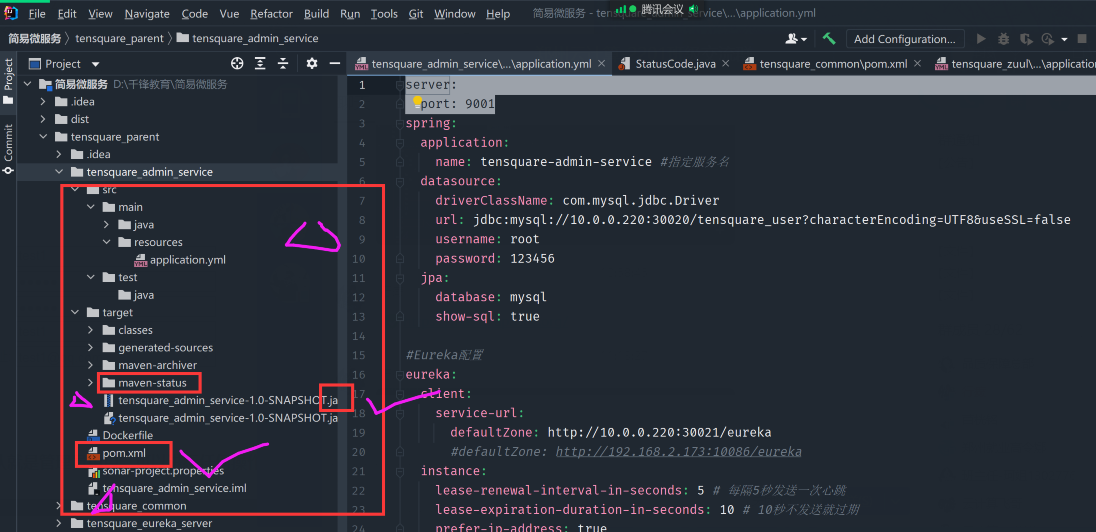Viewport: 1096px width, 532px height.
Task: Hide the Project panel with minus icon
Action: [334, 64]
